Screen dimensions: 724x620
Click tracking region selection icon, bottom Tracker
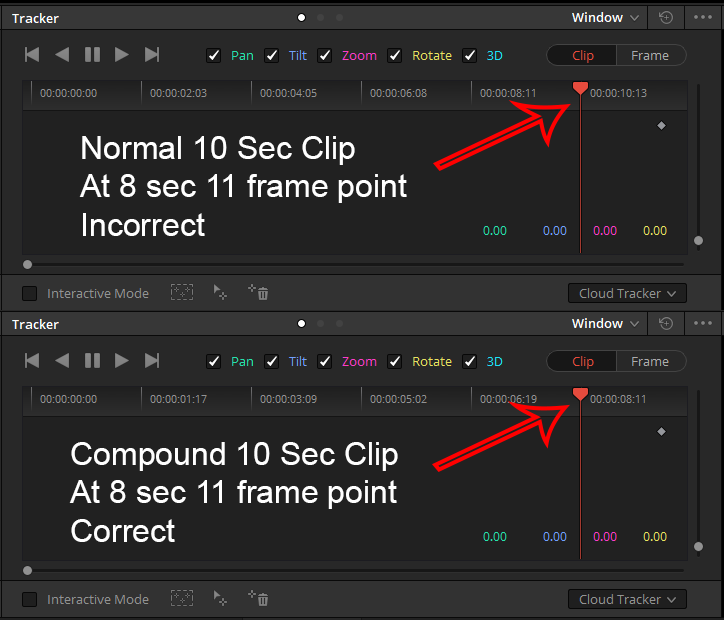pyautogui.click(x=182, y=598)
